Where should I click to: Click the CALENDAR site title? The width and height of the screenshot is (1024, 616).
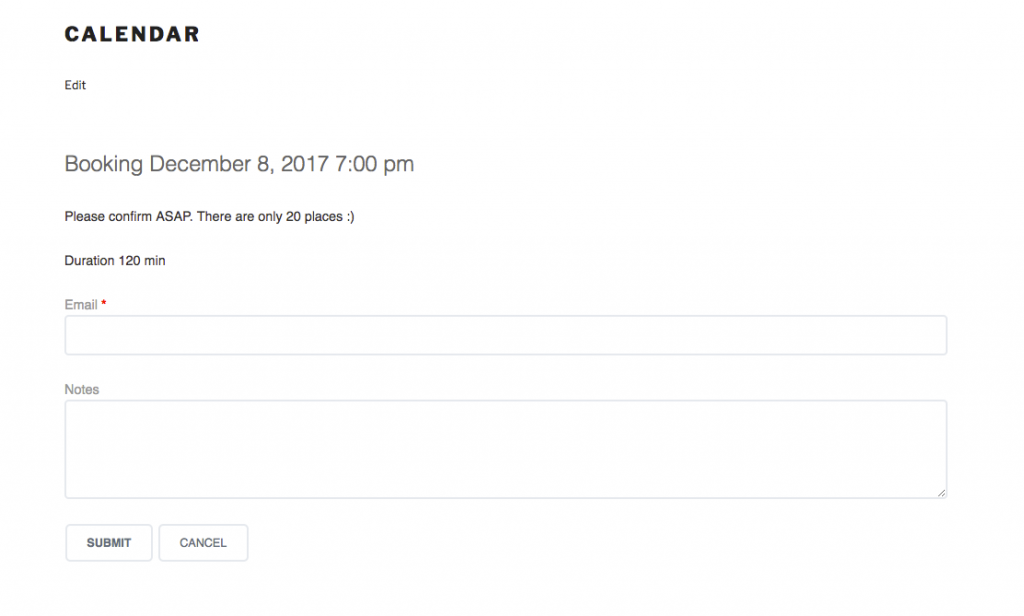132,35
